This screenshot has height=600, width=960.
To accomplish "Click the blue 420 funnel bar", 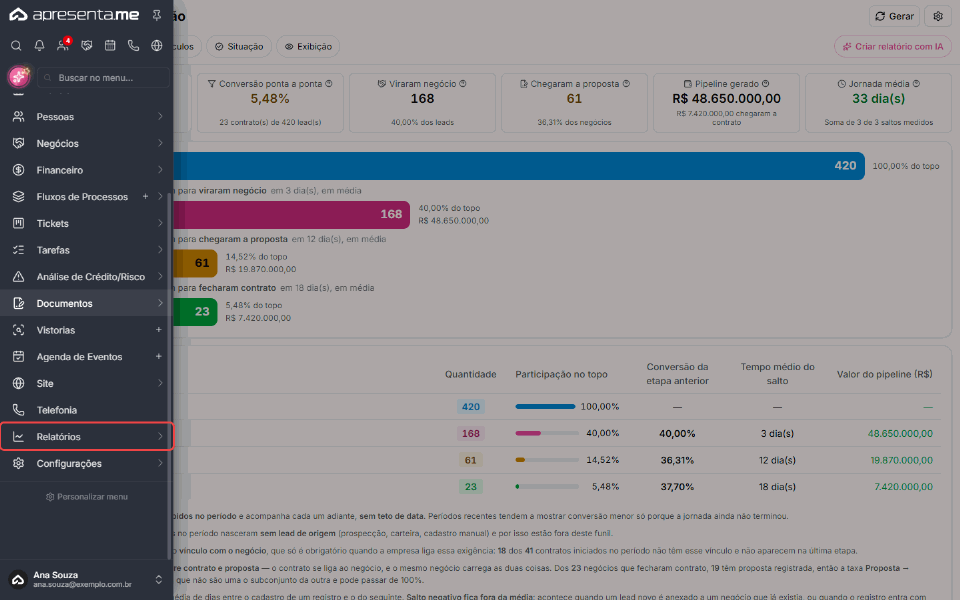I will [519, 166].
